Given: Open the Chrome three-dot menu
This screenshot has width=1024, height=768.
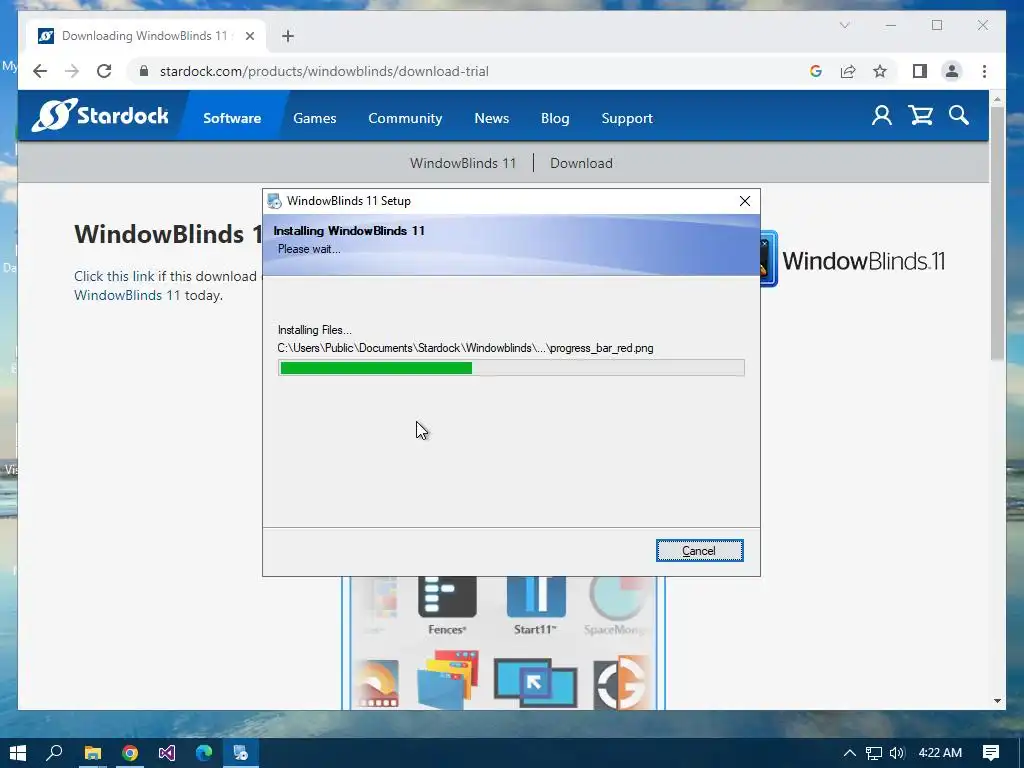Looking at the screenshot, I should 984,71.
